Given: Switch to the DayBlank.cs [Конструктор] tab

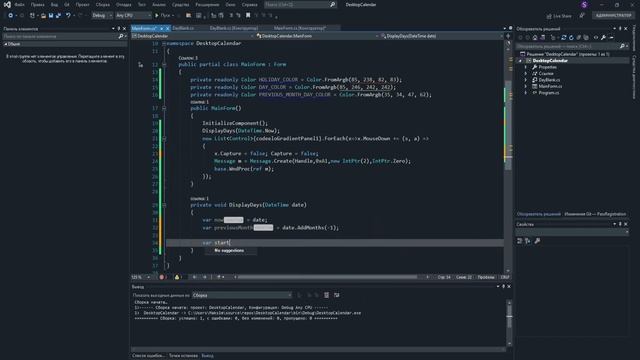Looking at the screenshot, I should [x=234, y=28].
